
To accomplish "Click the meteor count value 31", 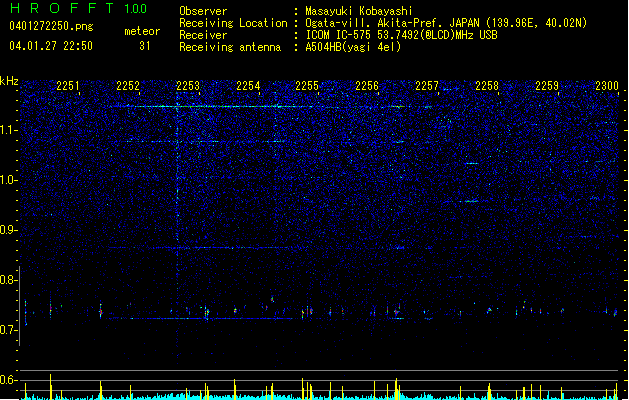I will coord(145,46).
